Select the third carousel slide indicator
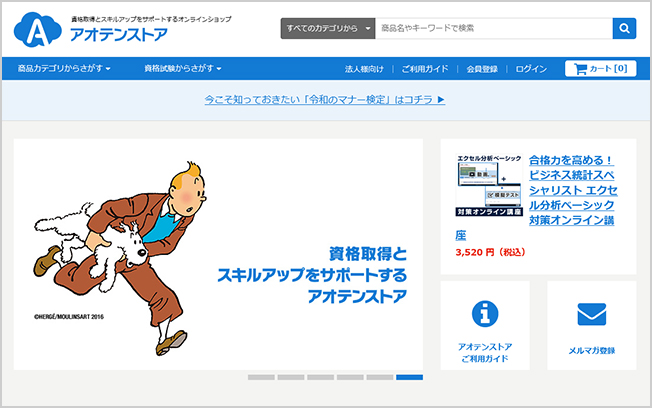This screenshot has height=408, width=652. coord(320,377)
